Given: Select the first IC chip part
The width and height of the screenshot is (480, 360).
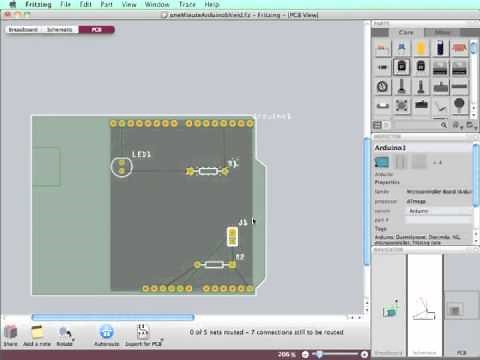Looking at the screenshot, I should [x=440, y=68].
